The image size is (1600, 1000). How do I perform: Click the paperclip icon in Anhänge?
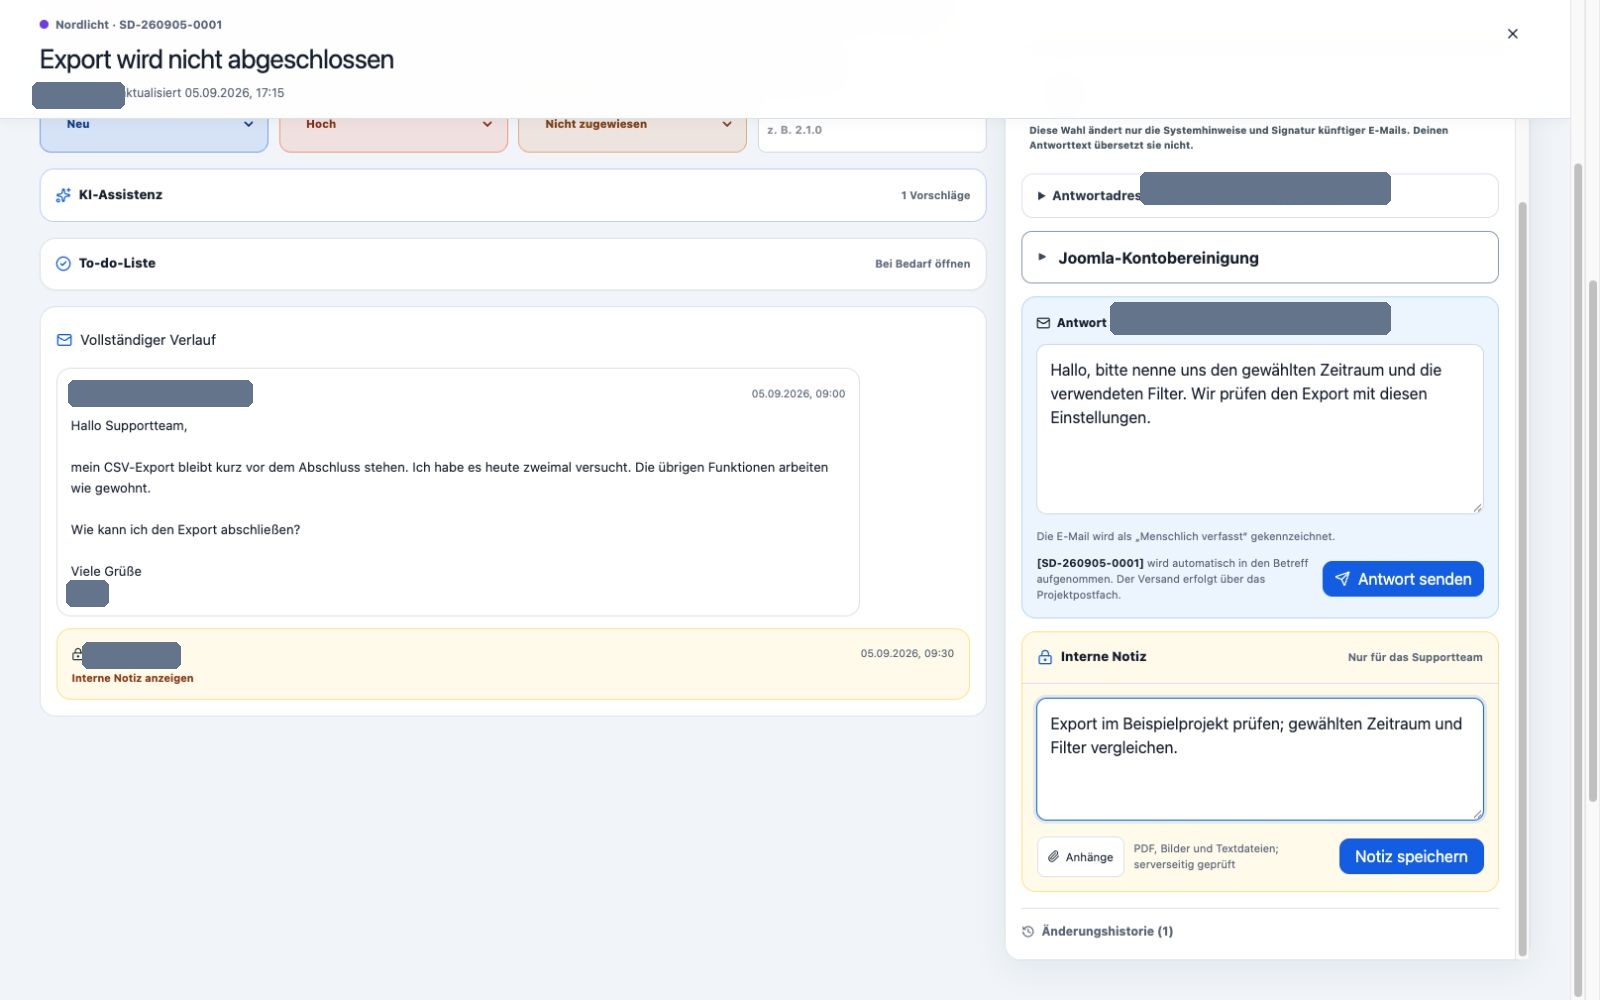[x=1053, y=857]
